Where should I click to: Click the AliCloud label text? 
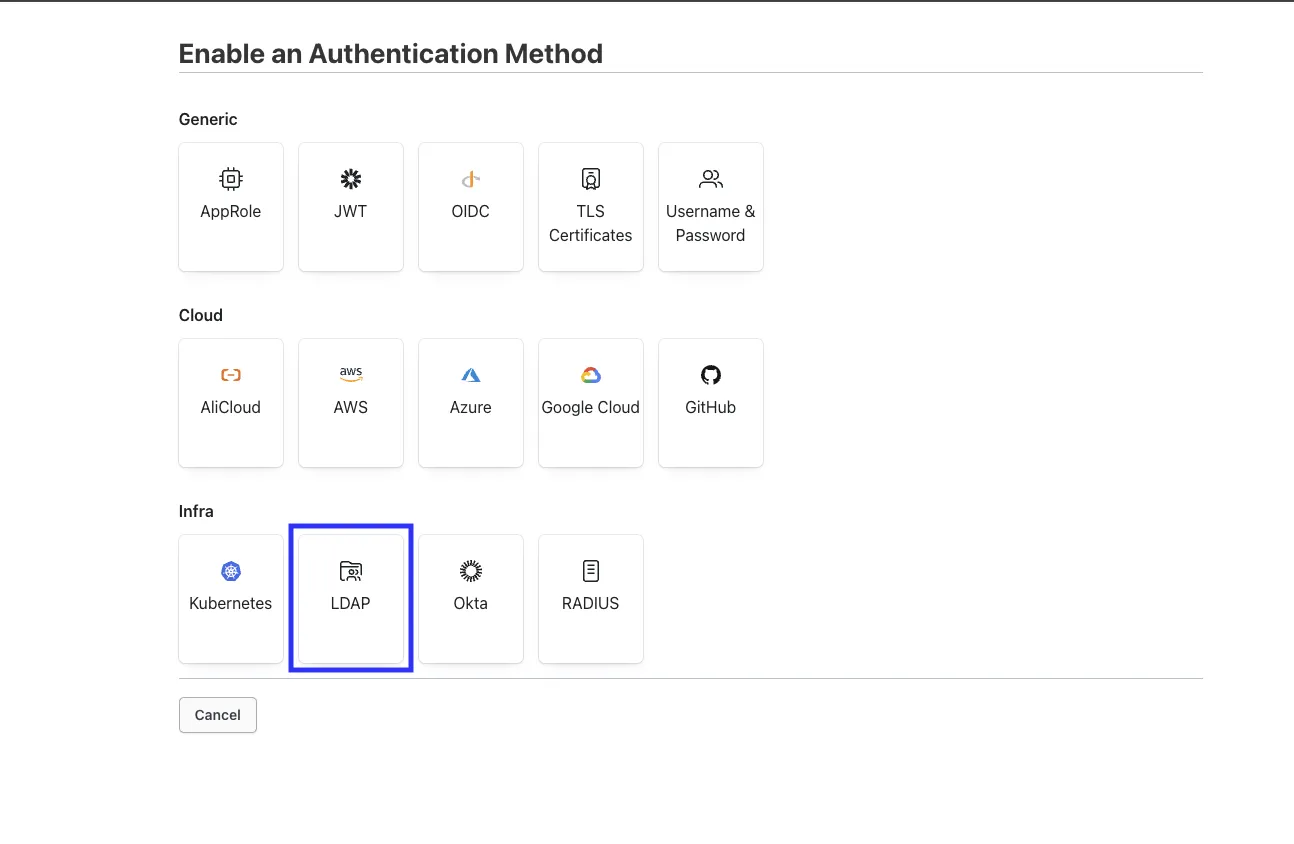click(x=231, y=407)
